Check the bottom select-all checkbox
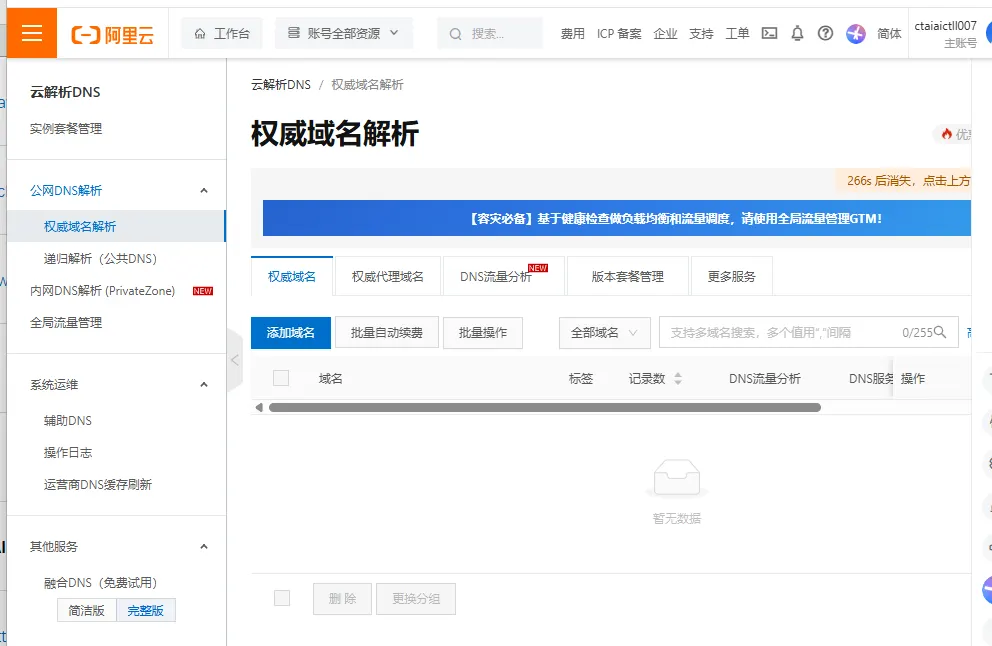992x646 pixels. tap(282, 598)
